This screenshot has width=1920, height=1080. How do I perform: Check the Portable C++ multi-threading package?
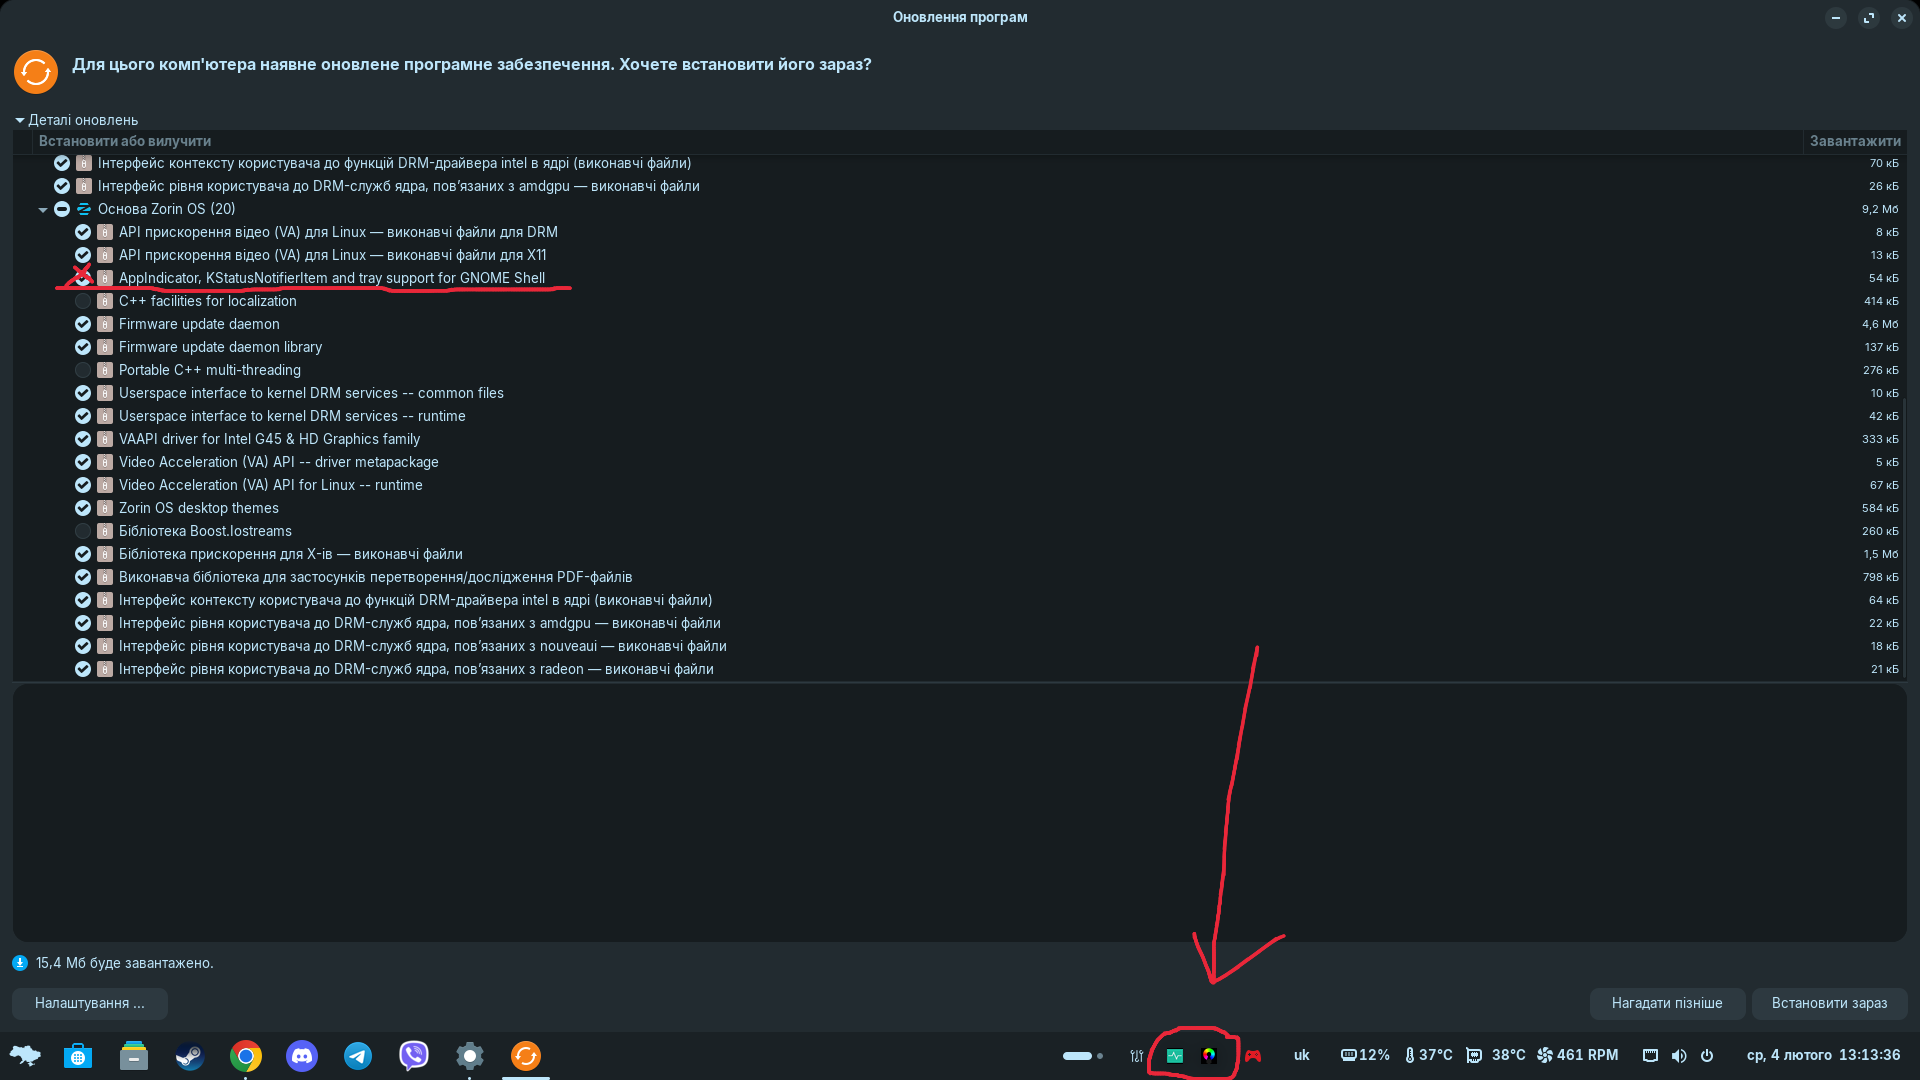pos(83,370)
